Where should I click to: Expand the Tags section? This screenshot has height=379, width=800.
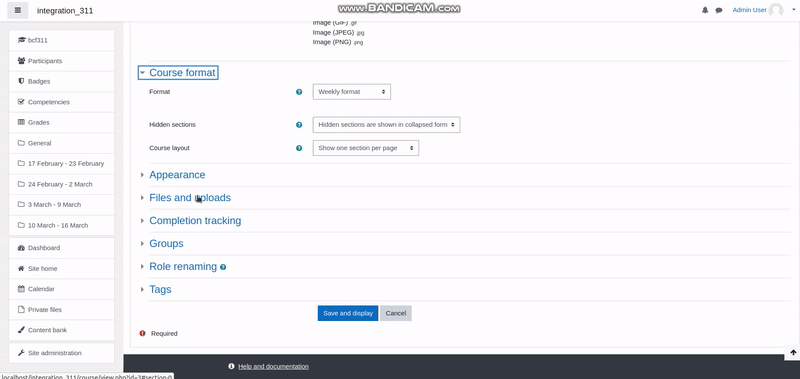160,289
